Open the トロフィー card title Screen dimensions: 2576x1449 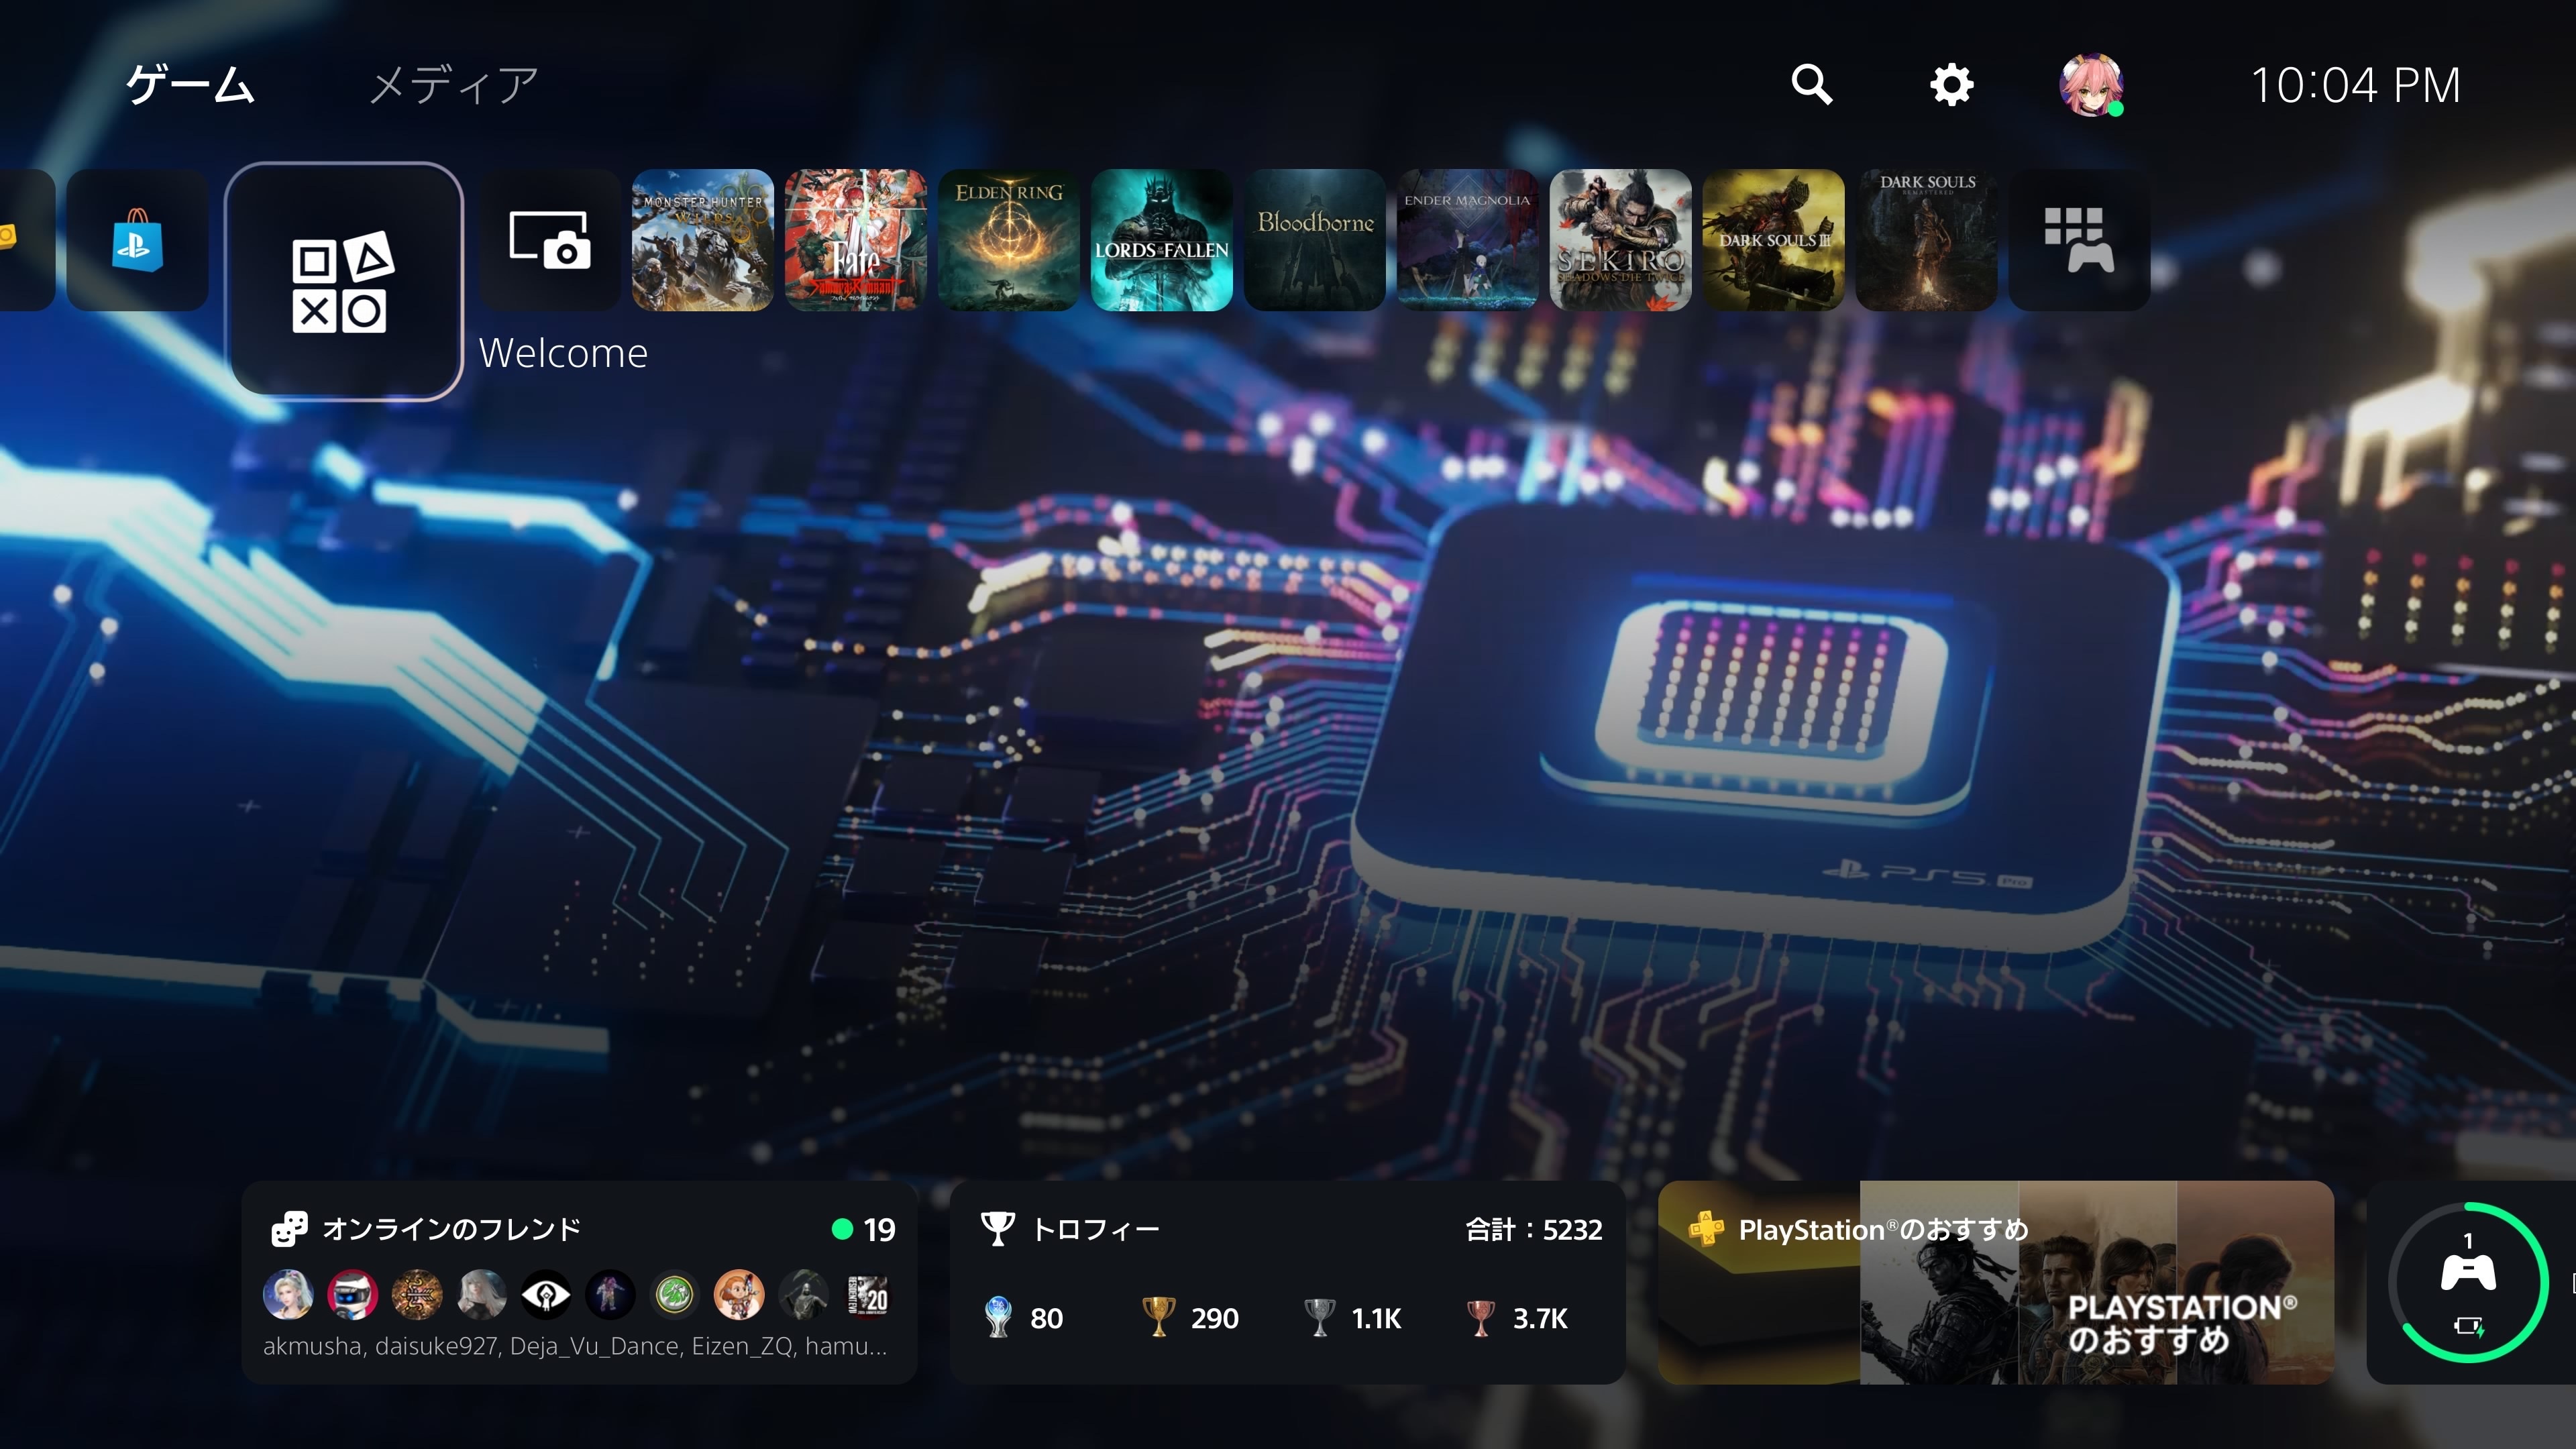(x=1095, y=1229)
